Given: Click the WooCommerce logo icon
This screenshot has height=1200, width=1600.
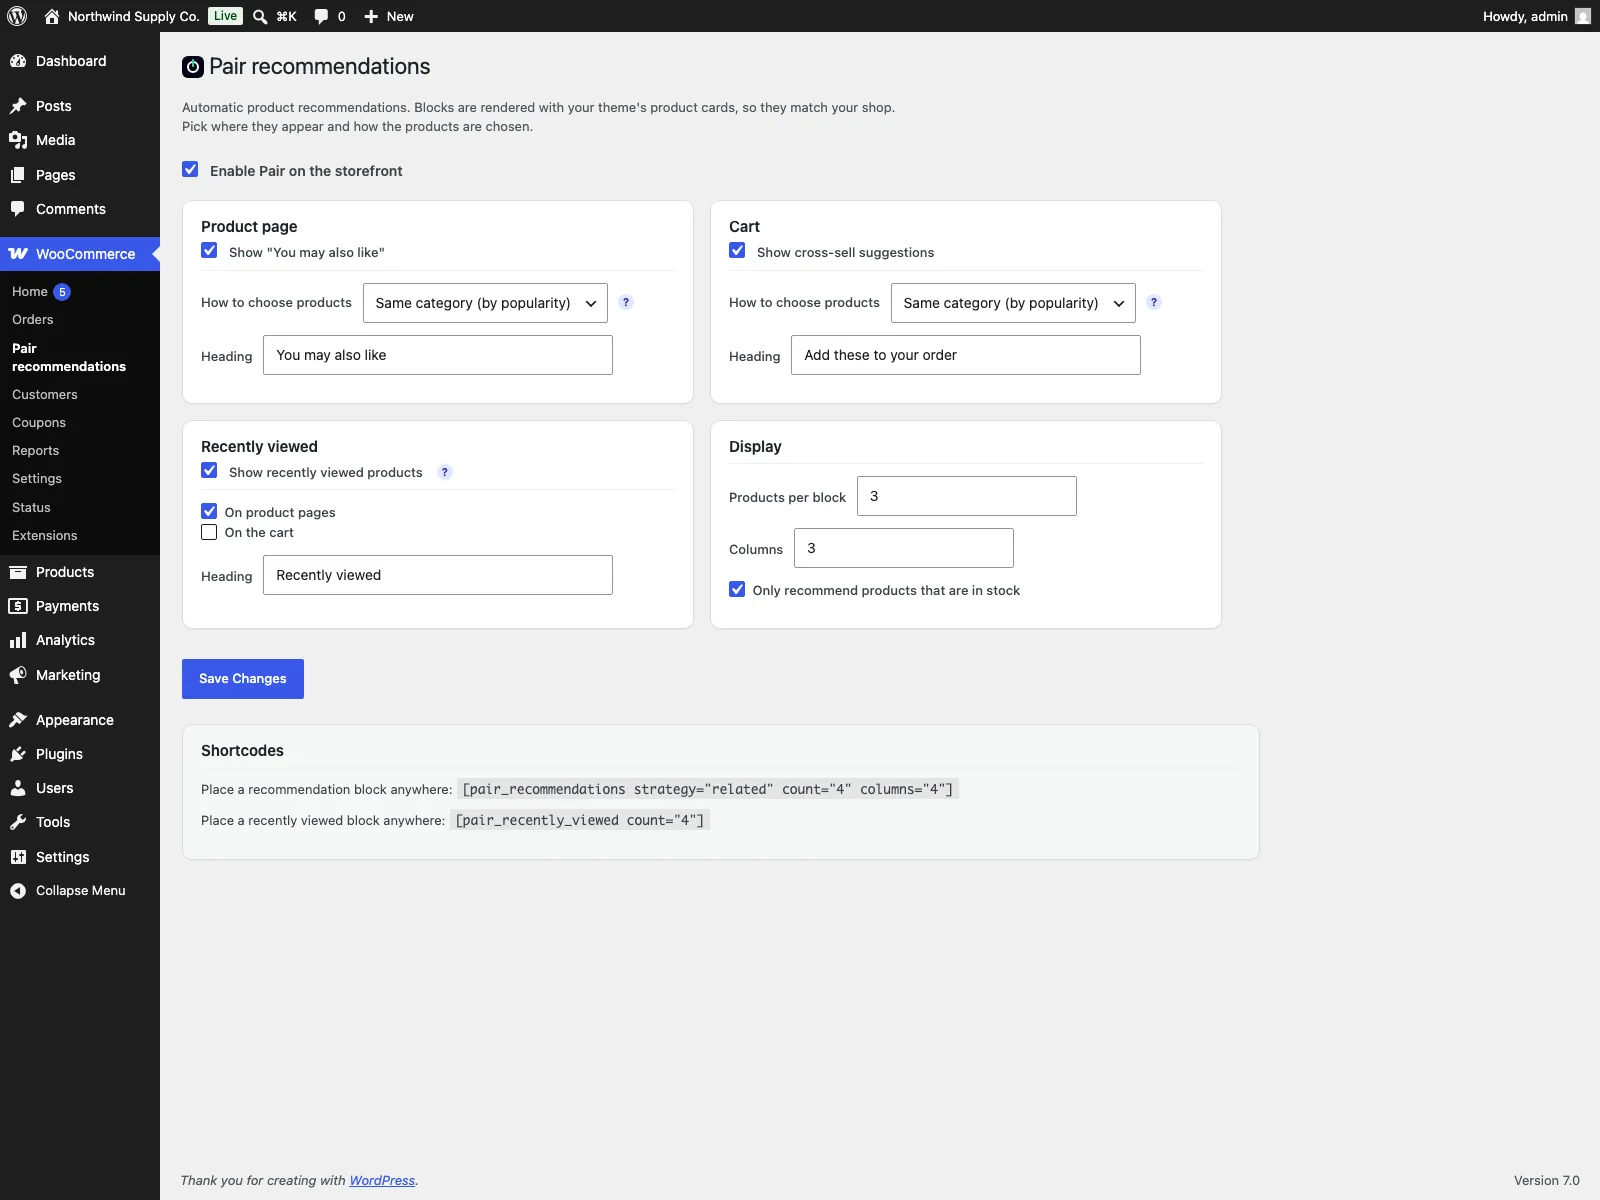Looking at the screenshot, I should [18, 254].
